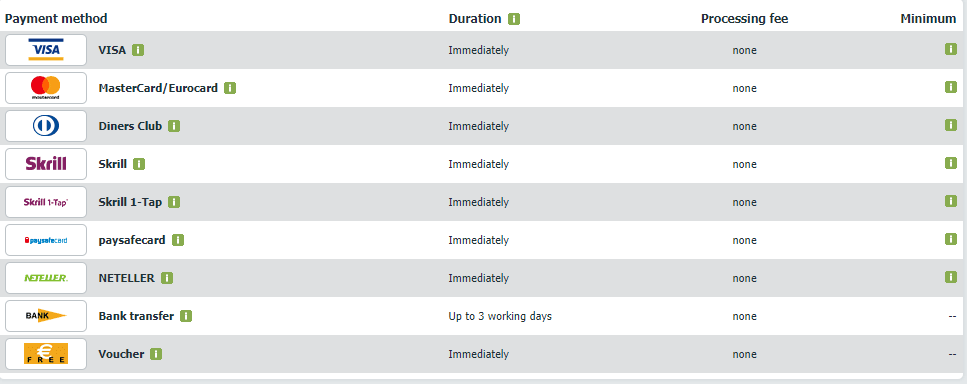Choose the Diners Club logo
The image size is (967, 384).
[46, 126]
